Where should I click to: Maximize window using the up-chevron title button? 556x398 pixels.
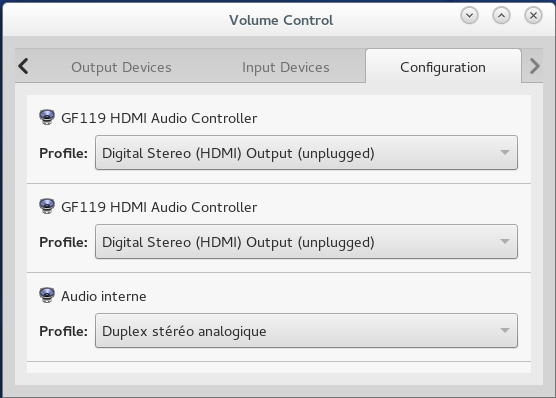(x=501, y=16)
